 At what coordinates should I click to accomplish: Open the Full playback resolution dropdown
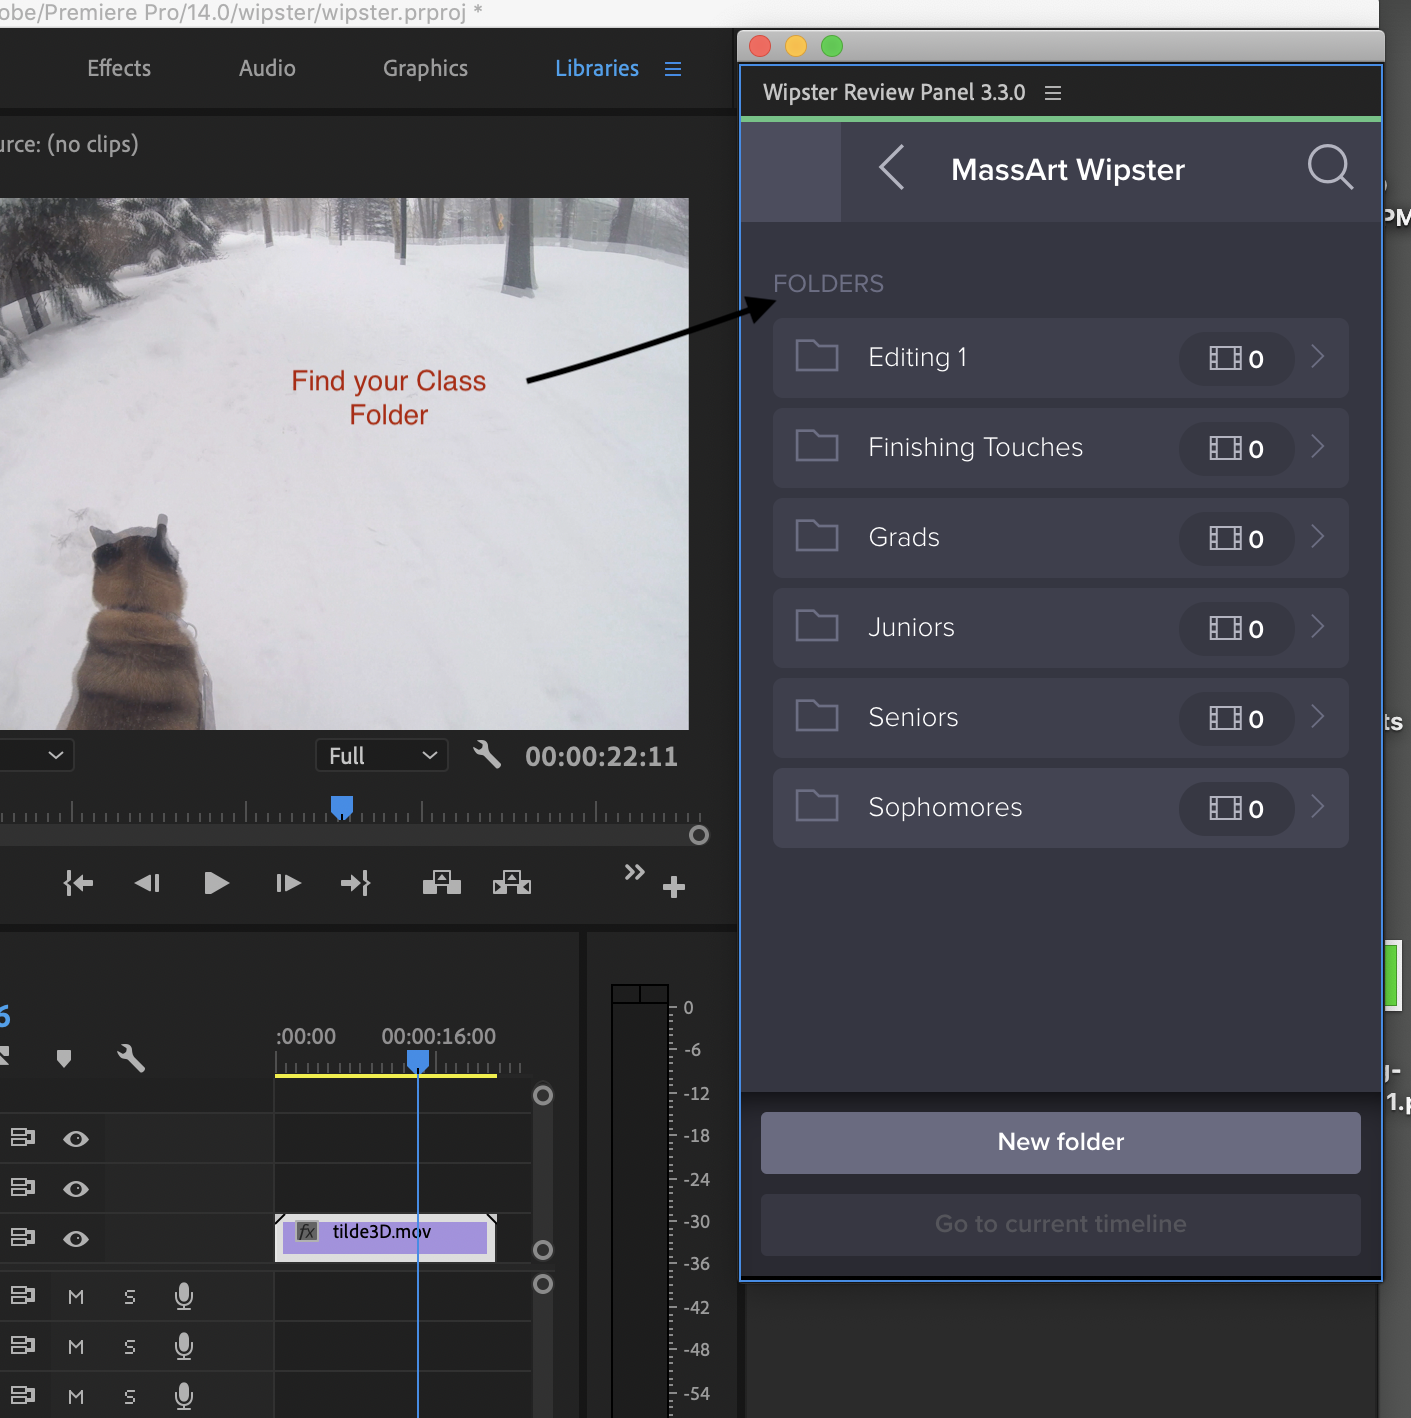pos(382,755)
